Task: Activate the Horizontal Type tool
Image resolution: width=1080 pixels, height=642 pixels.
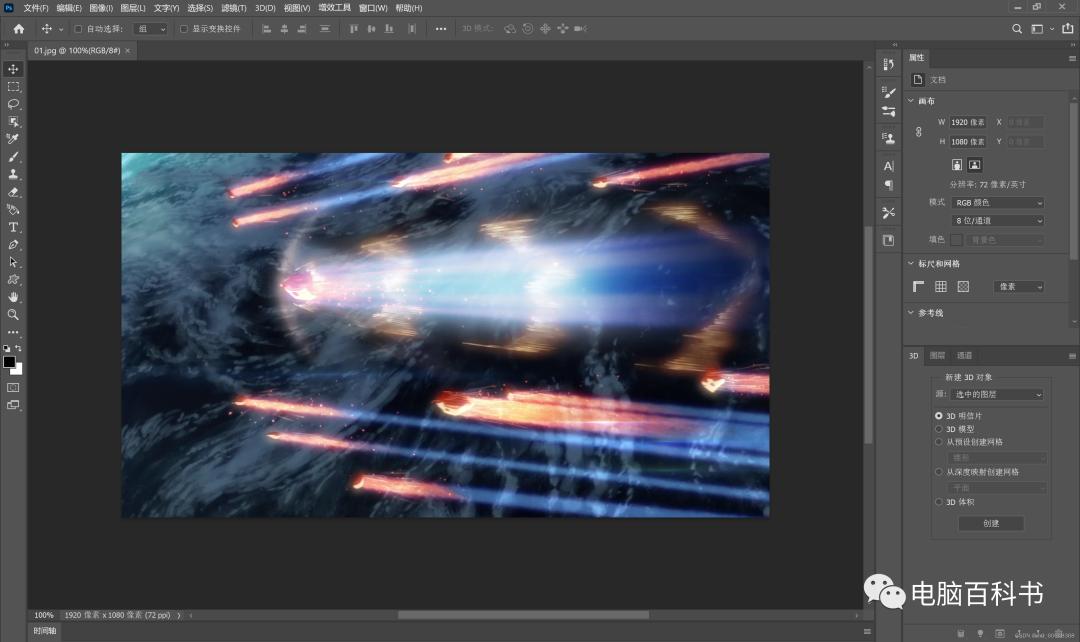Action: (14, 227)
